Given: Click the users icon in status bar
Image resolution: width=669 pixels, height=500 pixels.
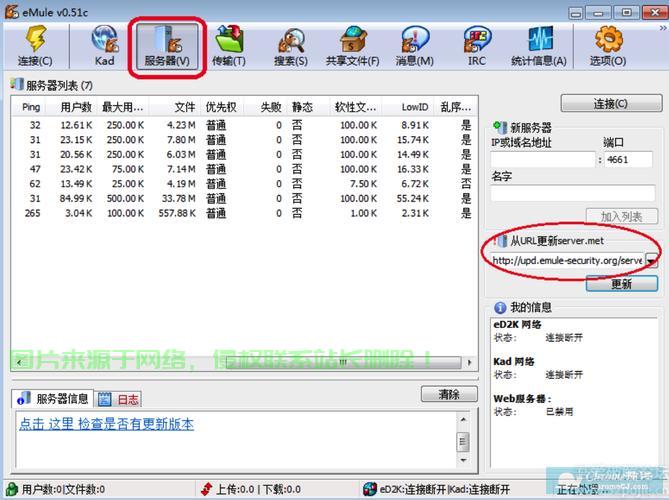Looking at the screenshot, I should 12,489.
